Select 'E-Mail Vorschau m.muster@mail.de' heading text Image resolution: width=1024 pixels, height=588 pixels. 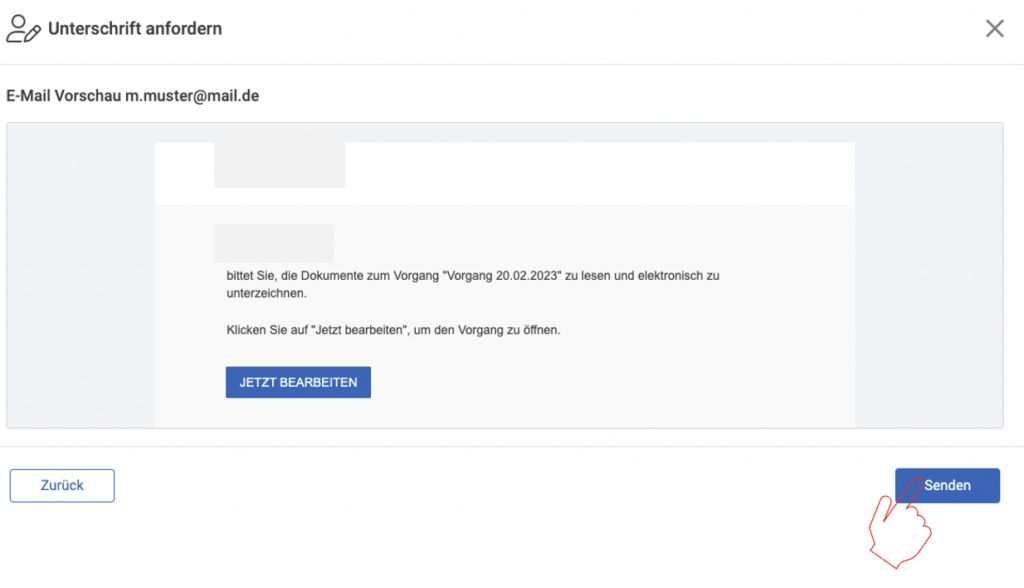[x=133, y=96]
